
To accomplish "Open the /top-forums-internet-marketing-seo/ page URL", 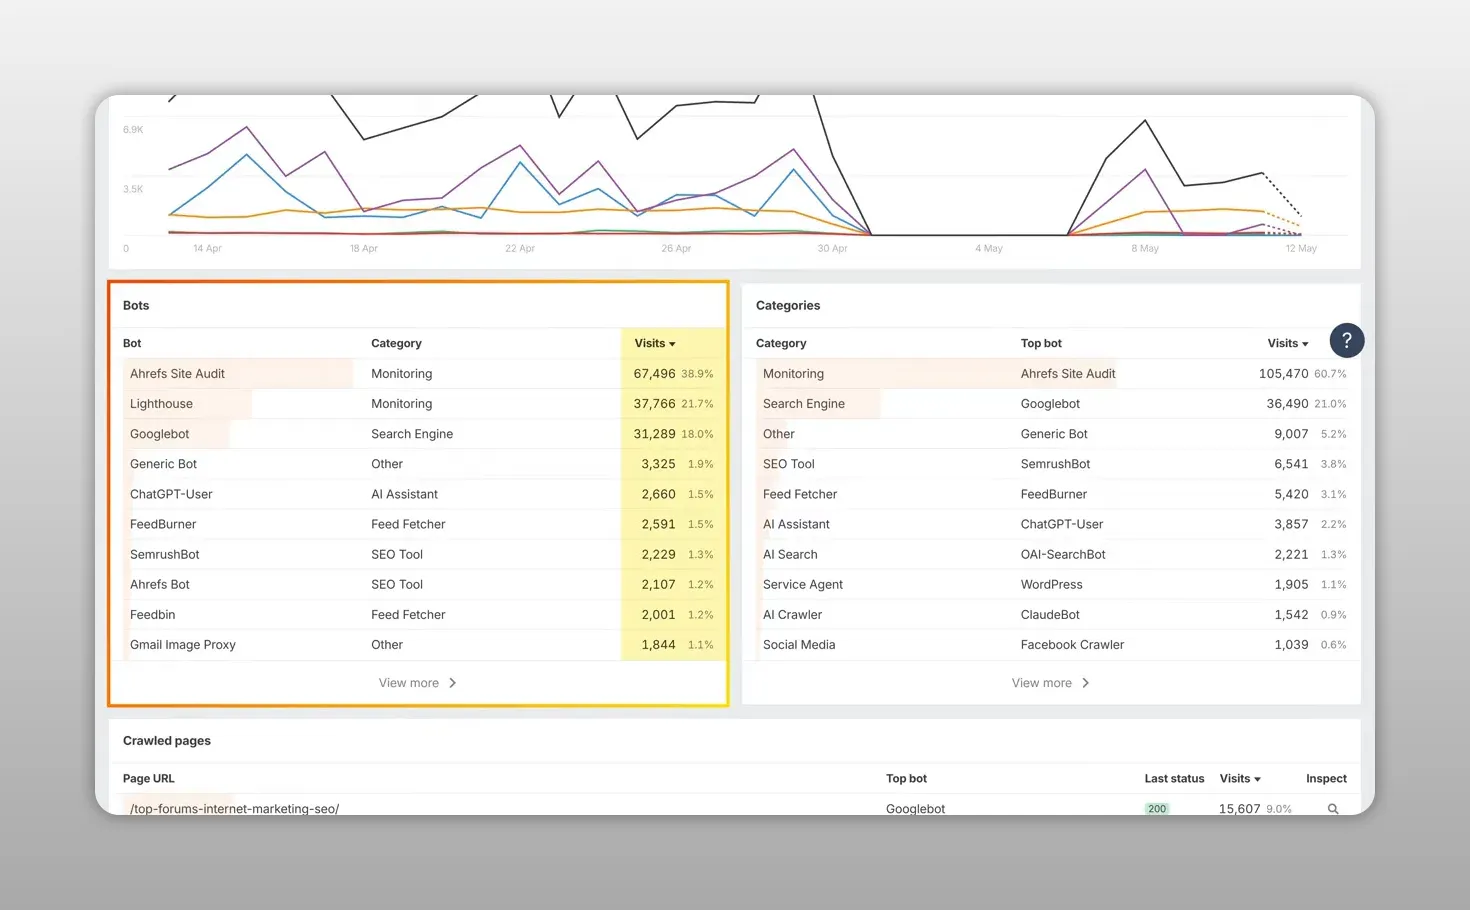I will point(234,808).
